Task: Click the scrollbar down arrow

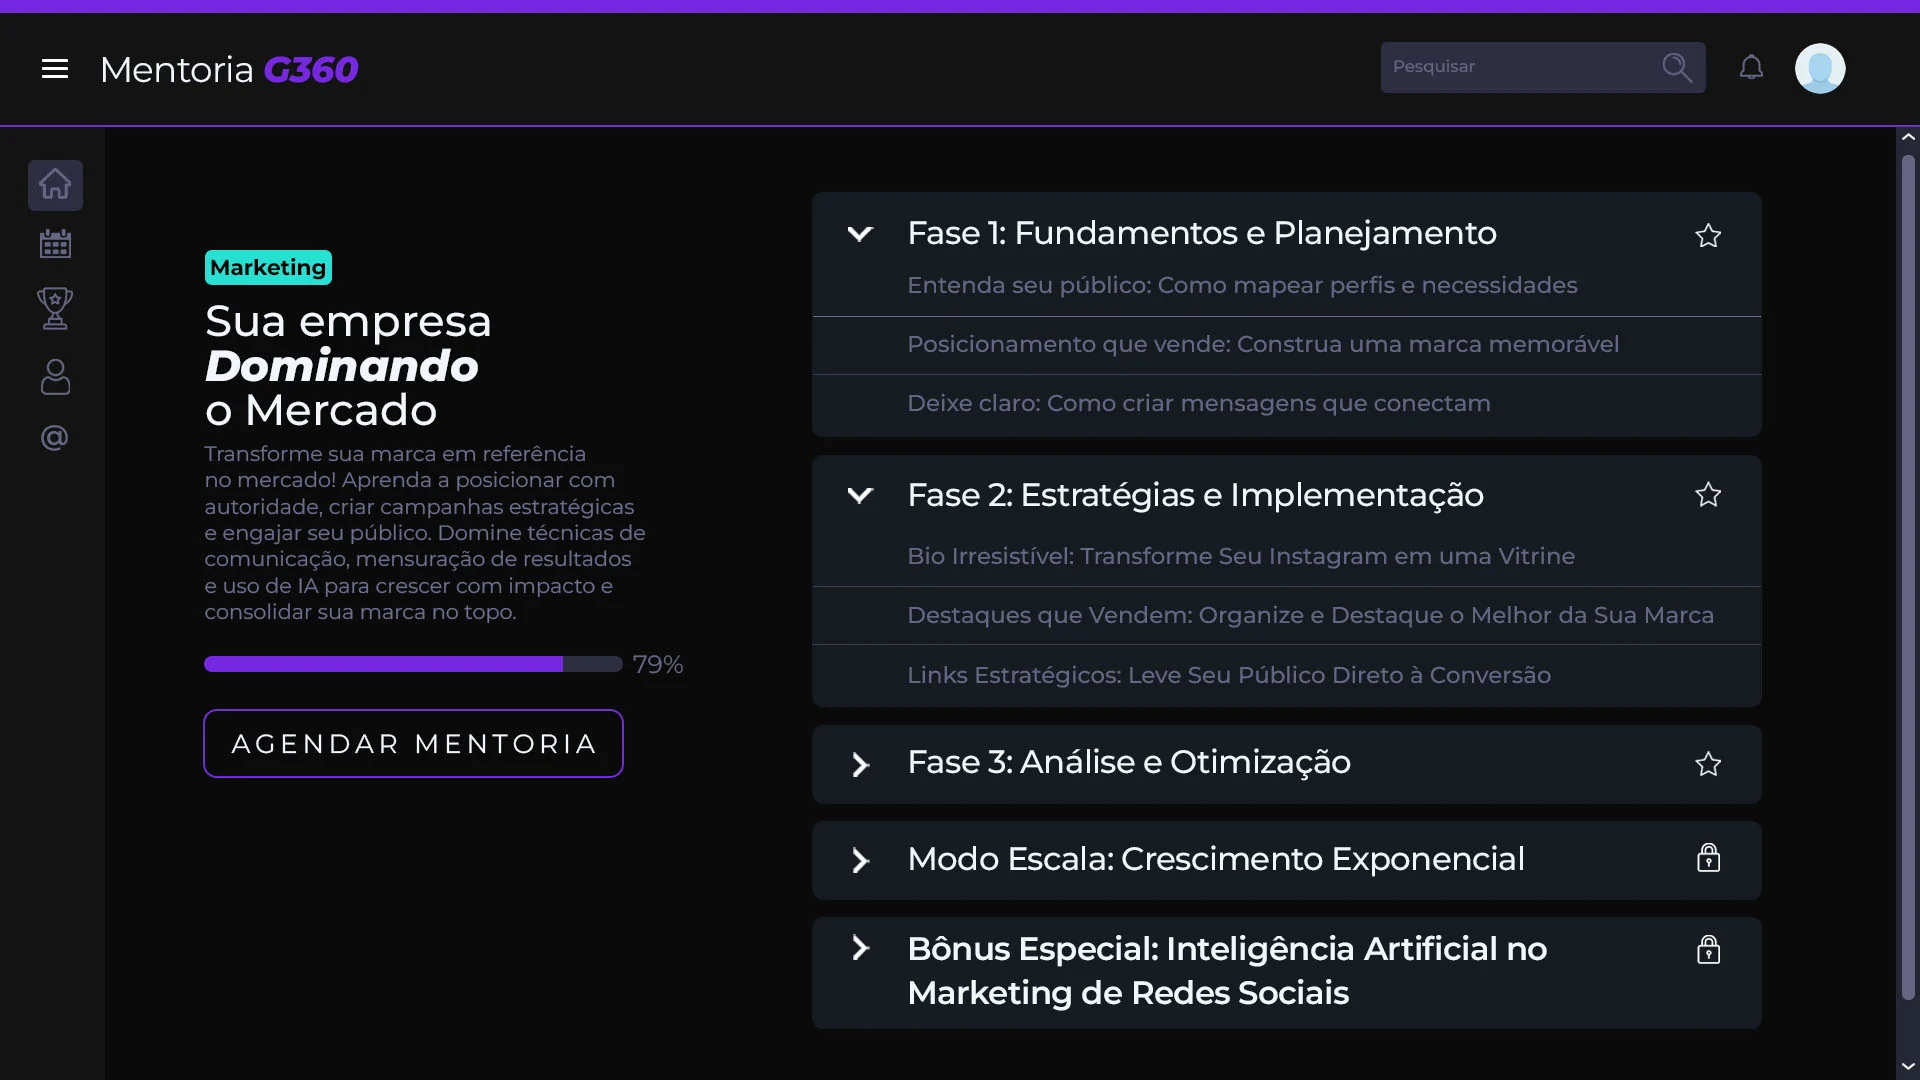Action: [1908, 1067]
